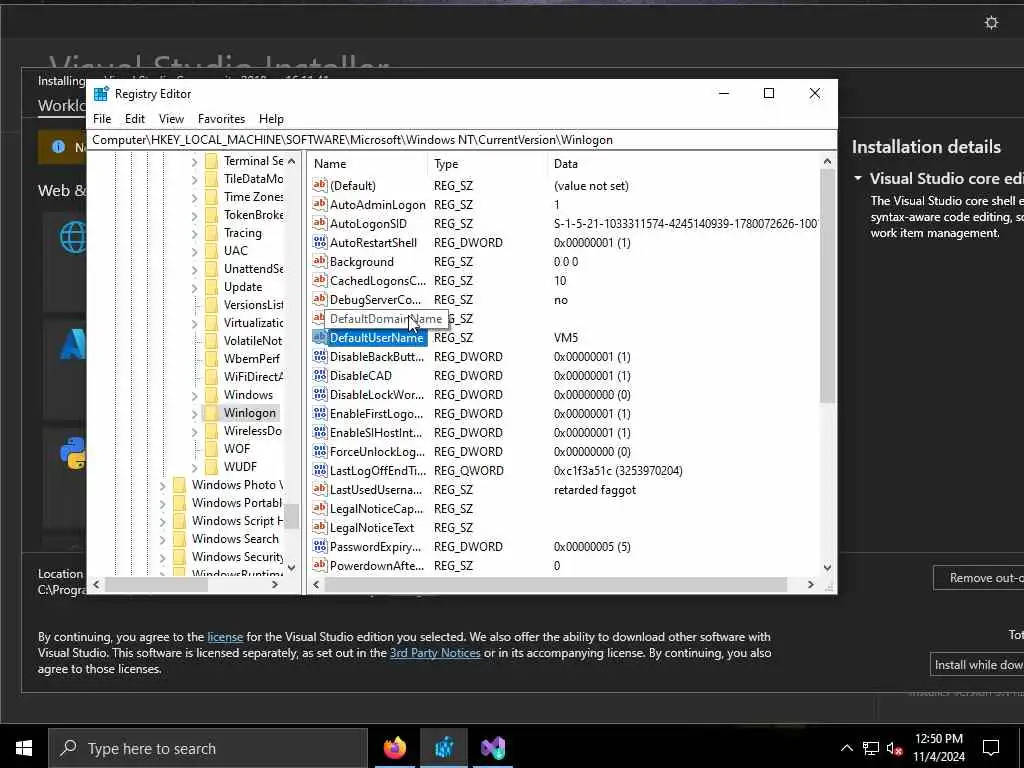Expand the Terminal Se tree node

tap(194, 161)
